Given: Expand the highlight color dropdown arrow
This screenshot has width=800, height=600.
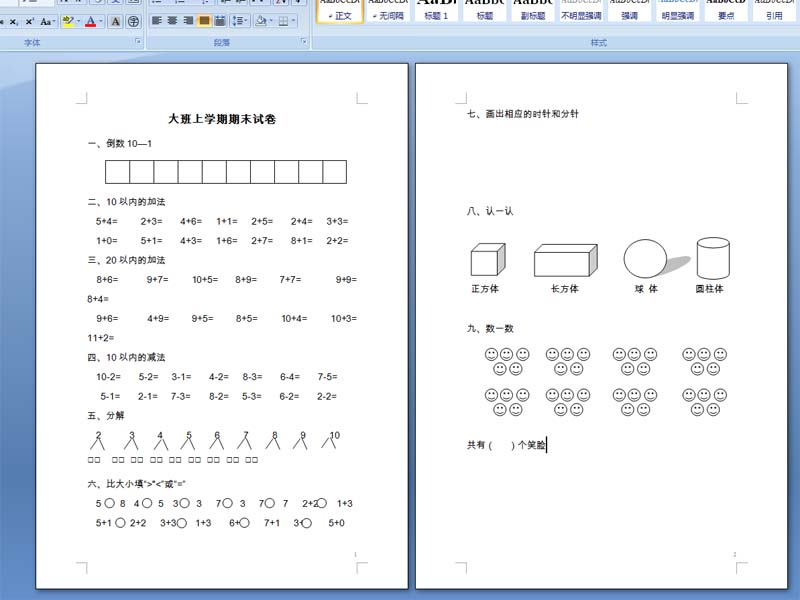Looking at the screenshot, I should coord(78,21).
